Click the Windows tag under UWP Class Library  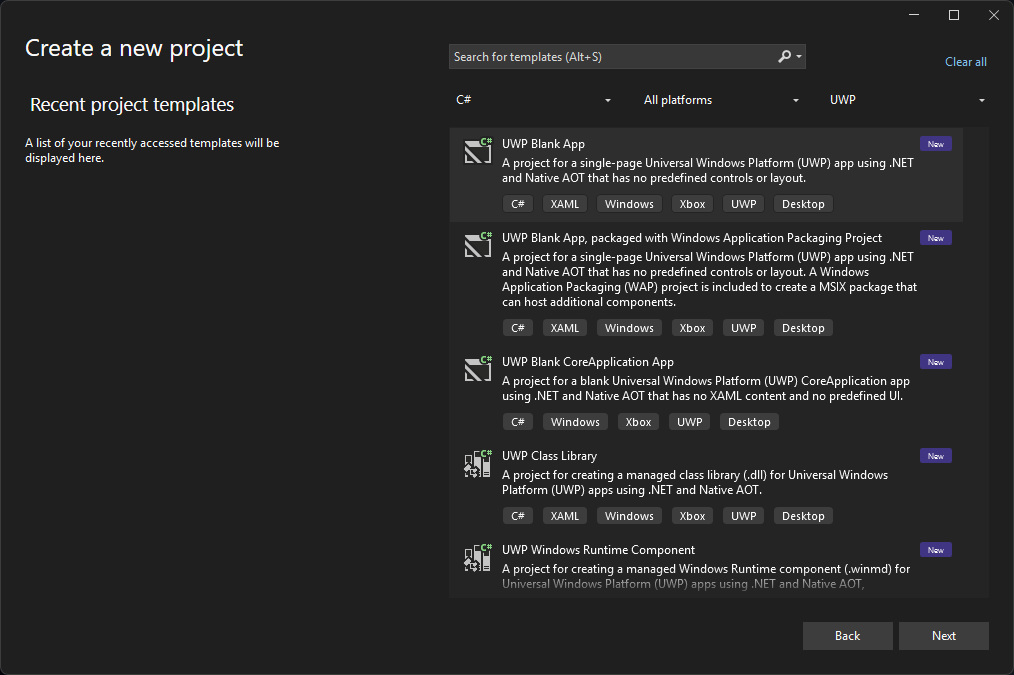[x=629, y=516]
